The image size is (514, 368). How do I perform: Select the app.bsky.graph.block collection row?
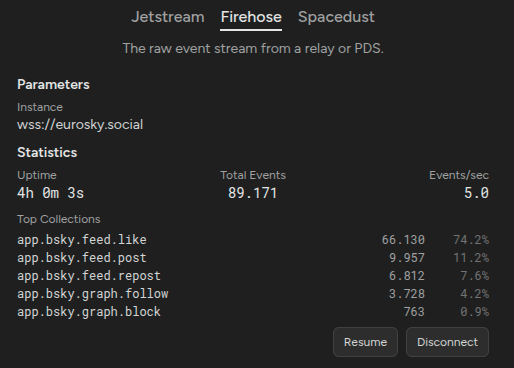(x=253, y=312)
